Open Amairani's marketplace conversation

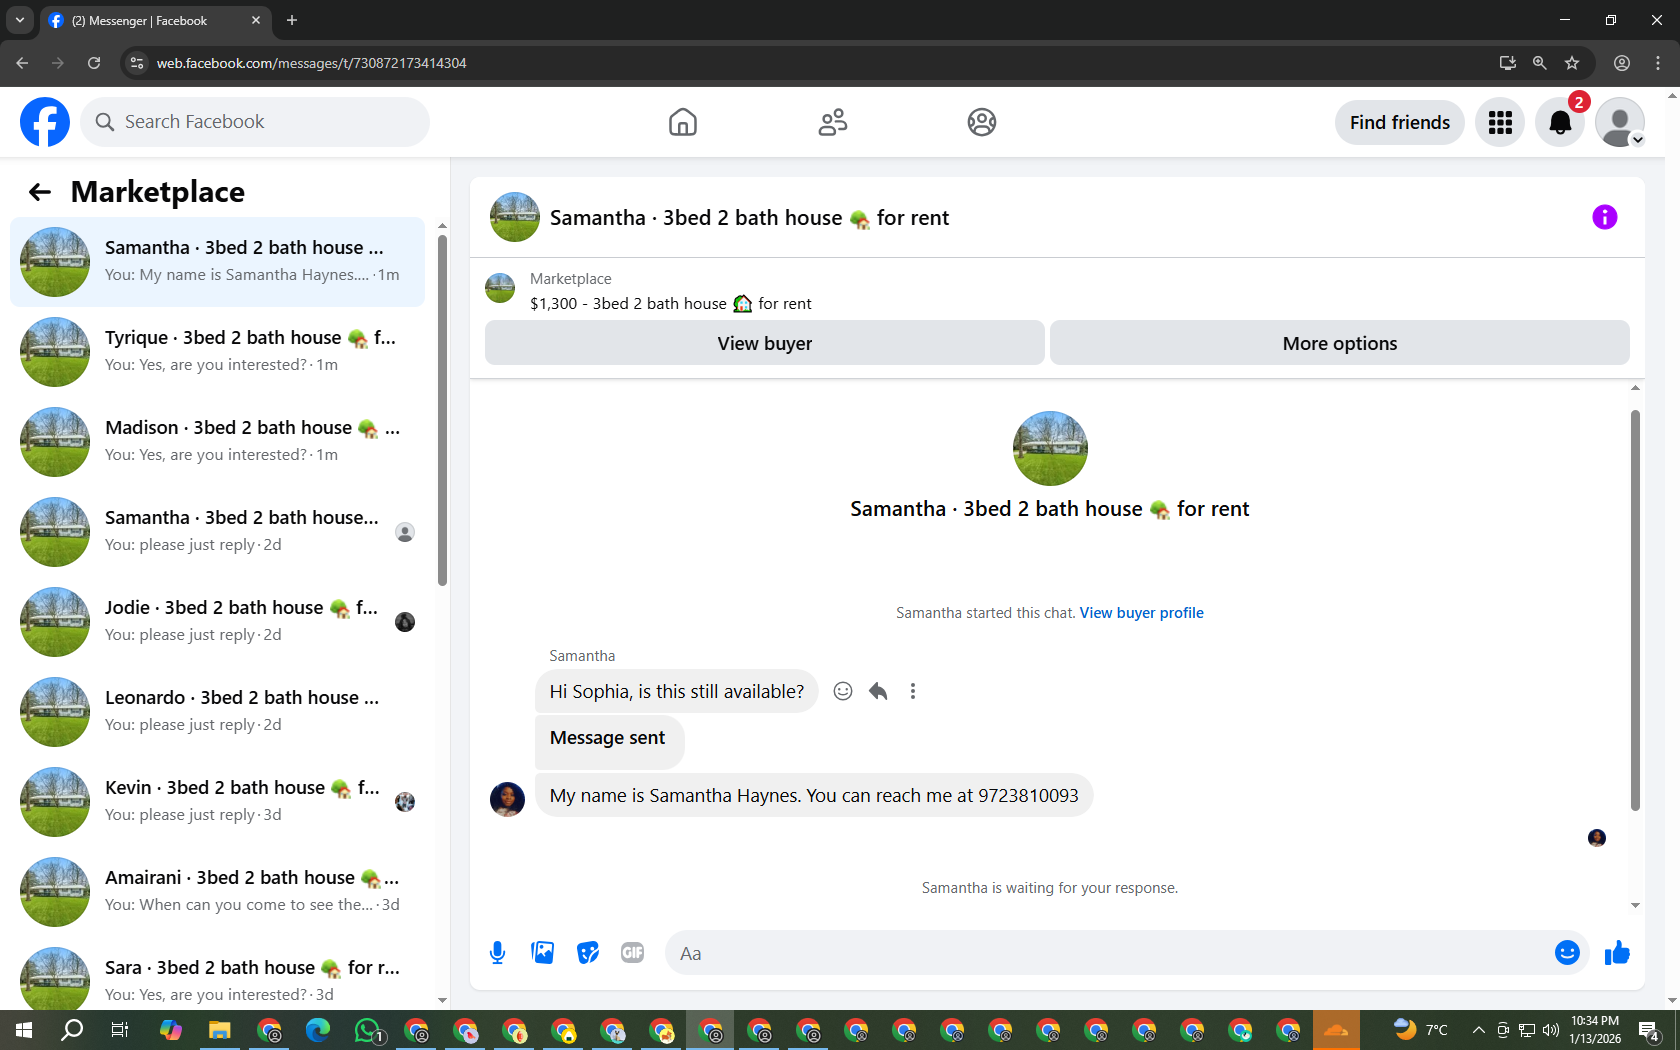[218, 892]
